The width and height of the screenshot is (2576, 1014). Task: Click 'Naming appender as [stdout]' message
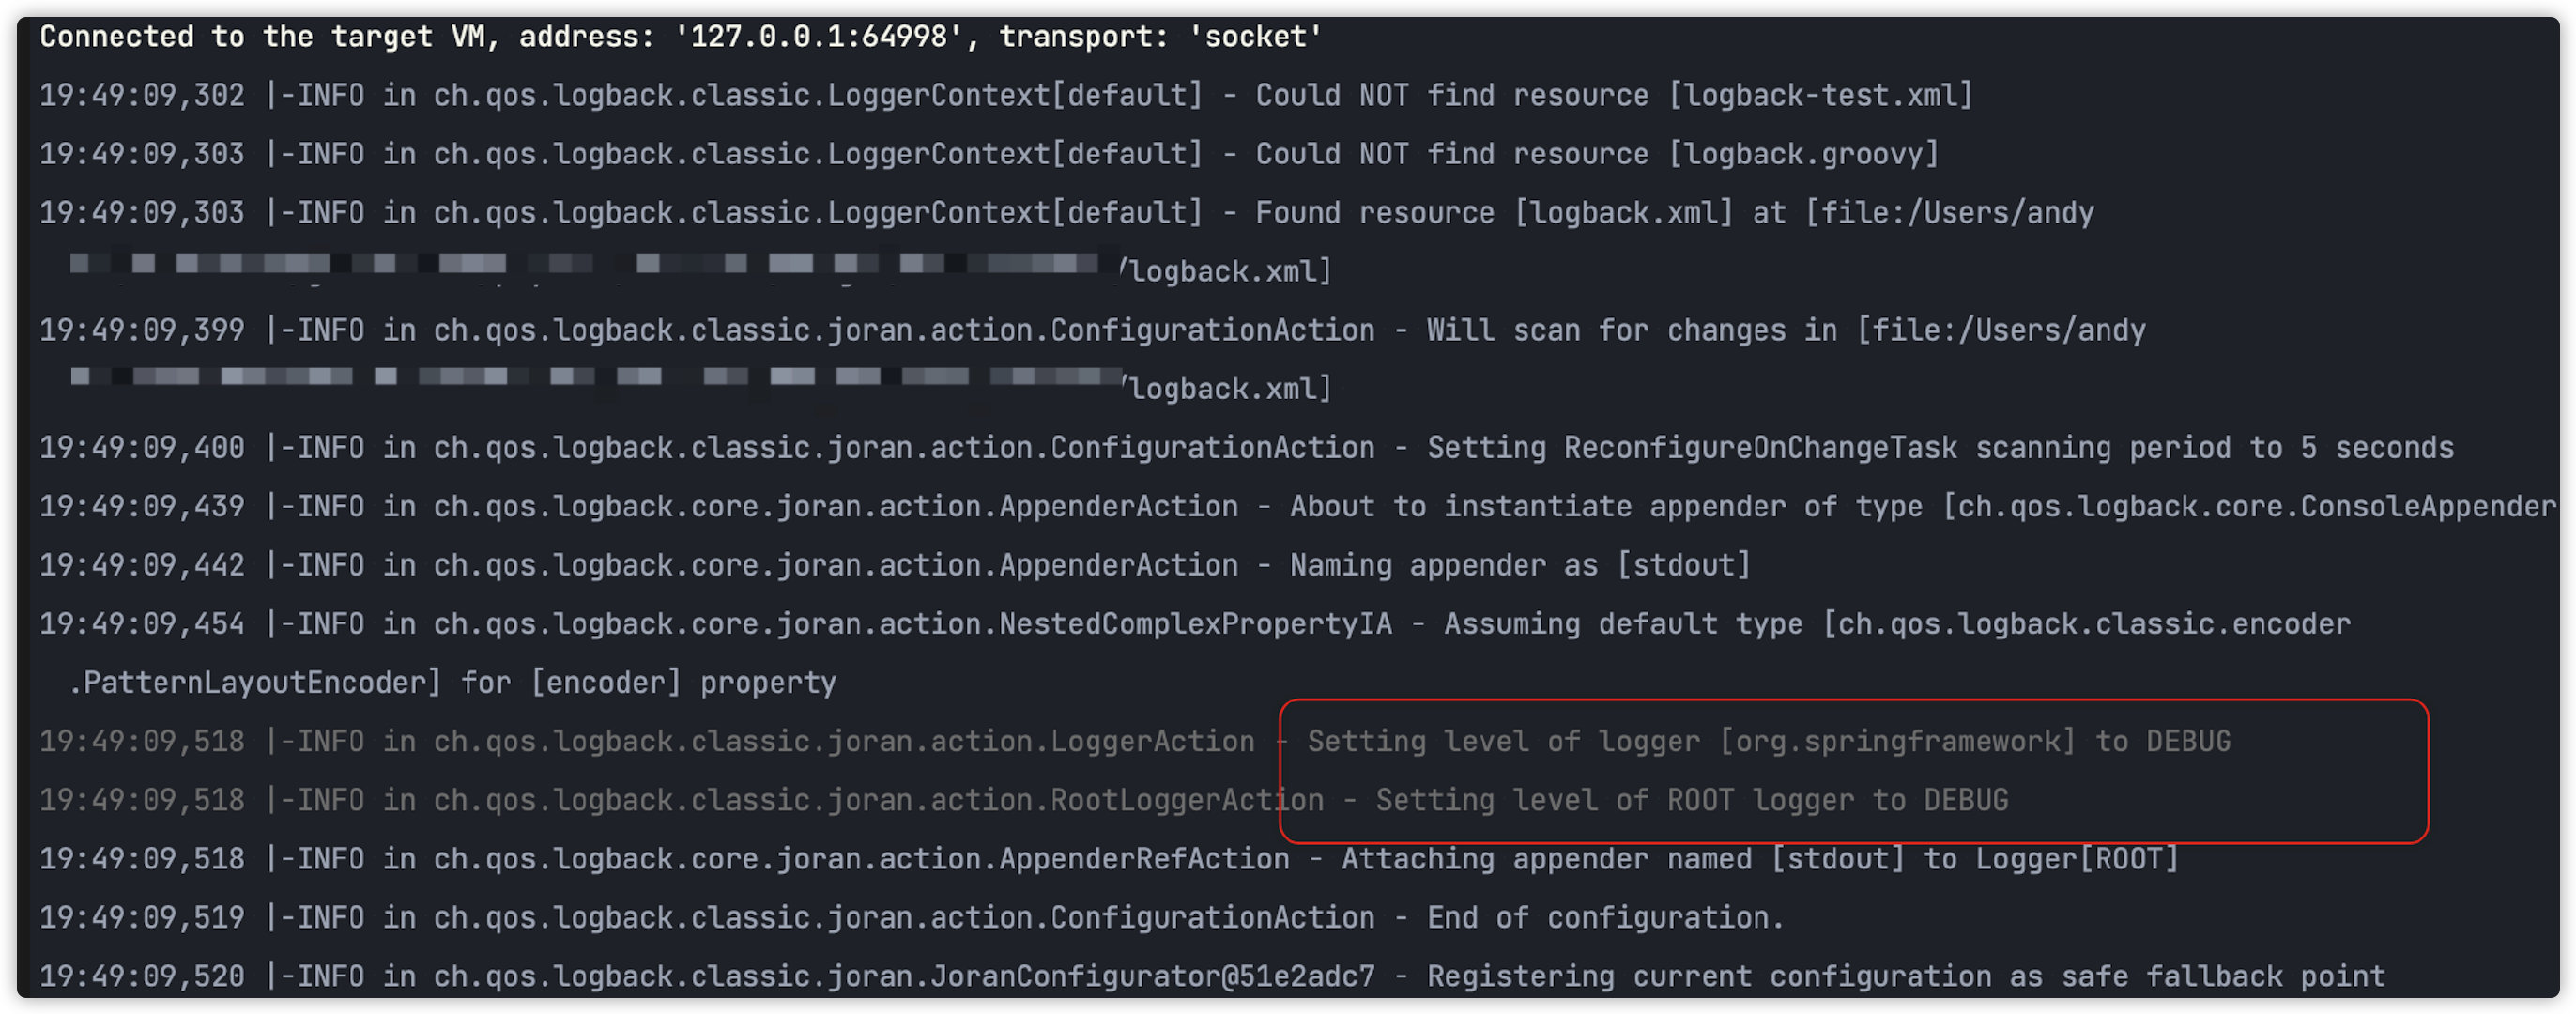click(1520, 565)
